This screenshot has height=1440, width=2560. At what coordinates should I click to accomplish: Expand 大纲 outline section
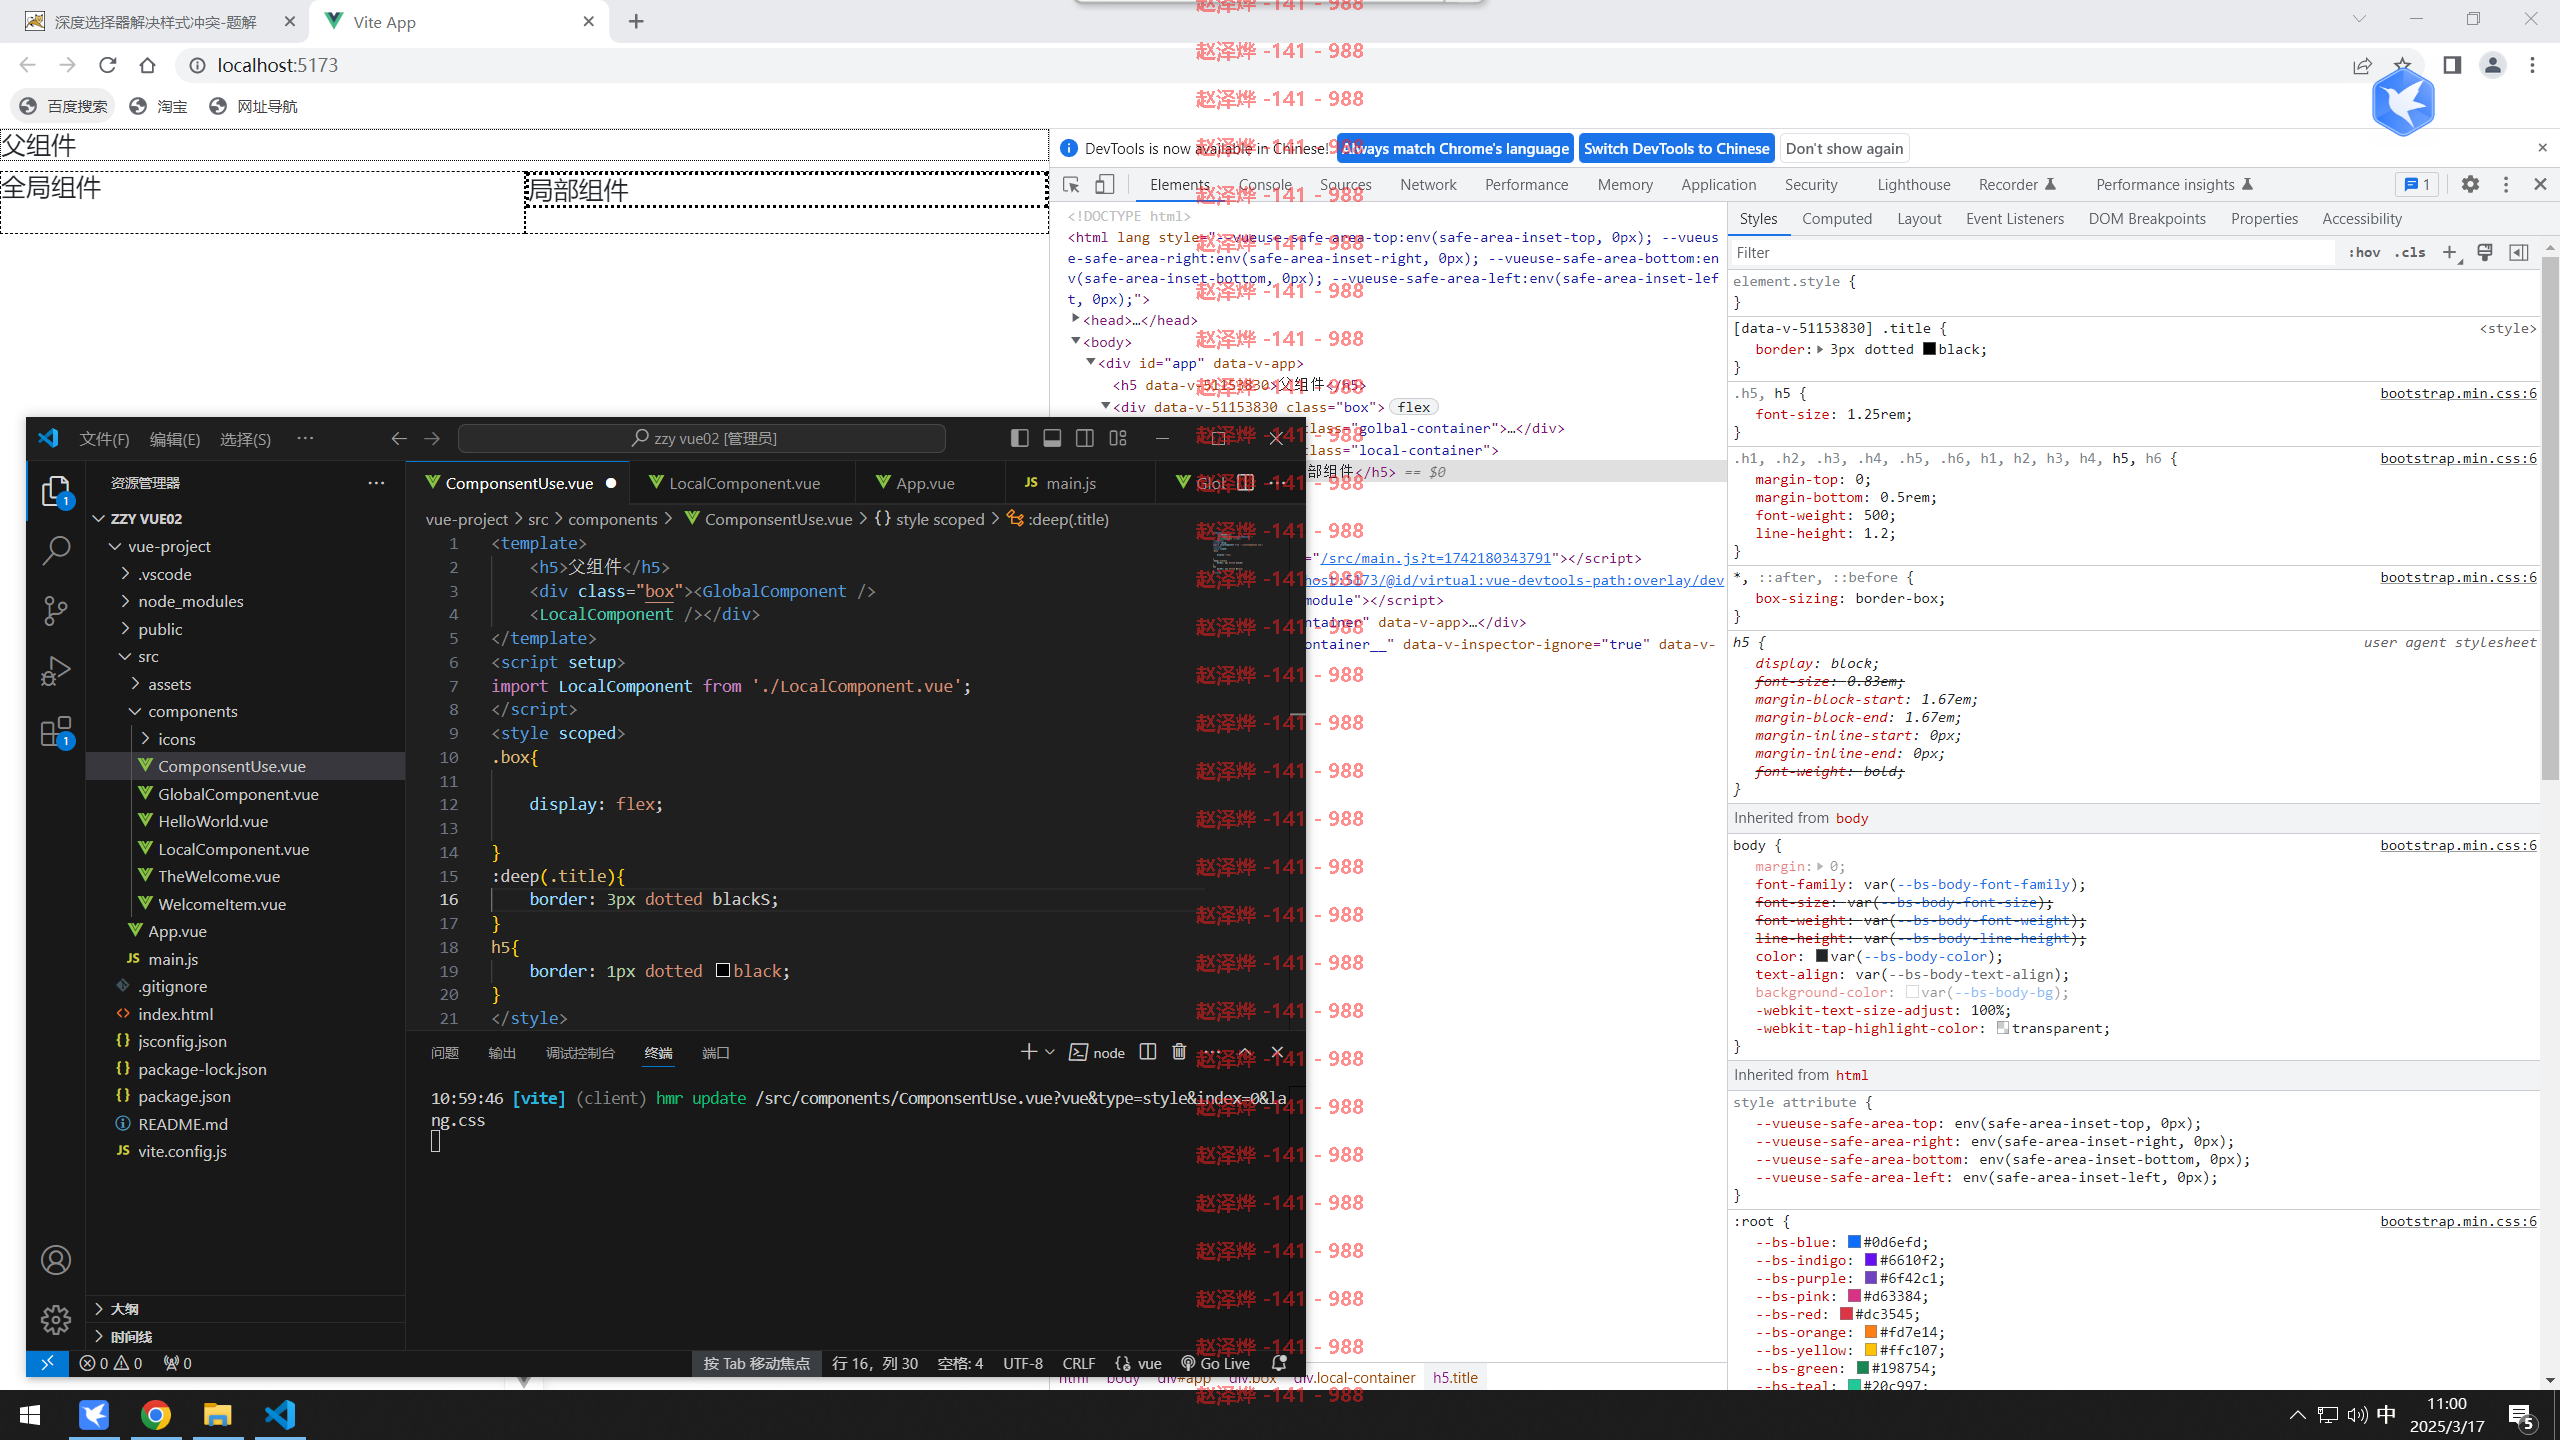124,1309
